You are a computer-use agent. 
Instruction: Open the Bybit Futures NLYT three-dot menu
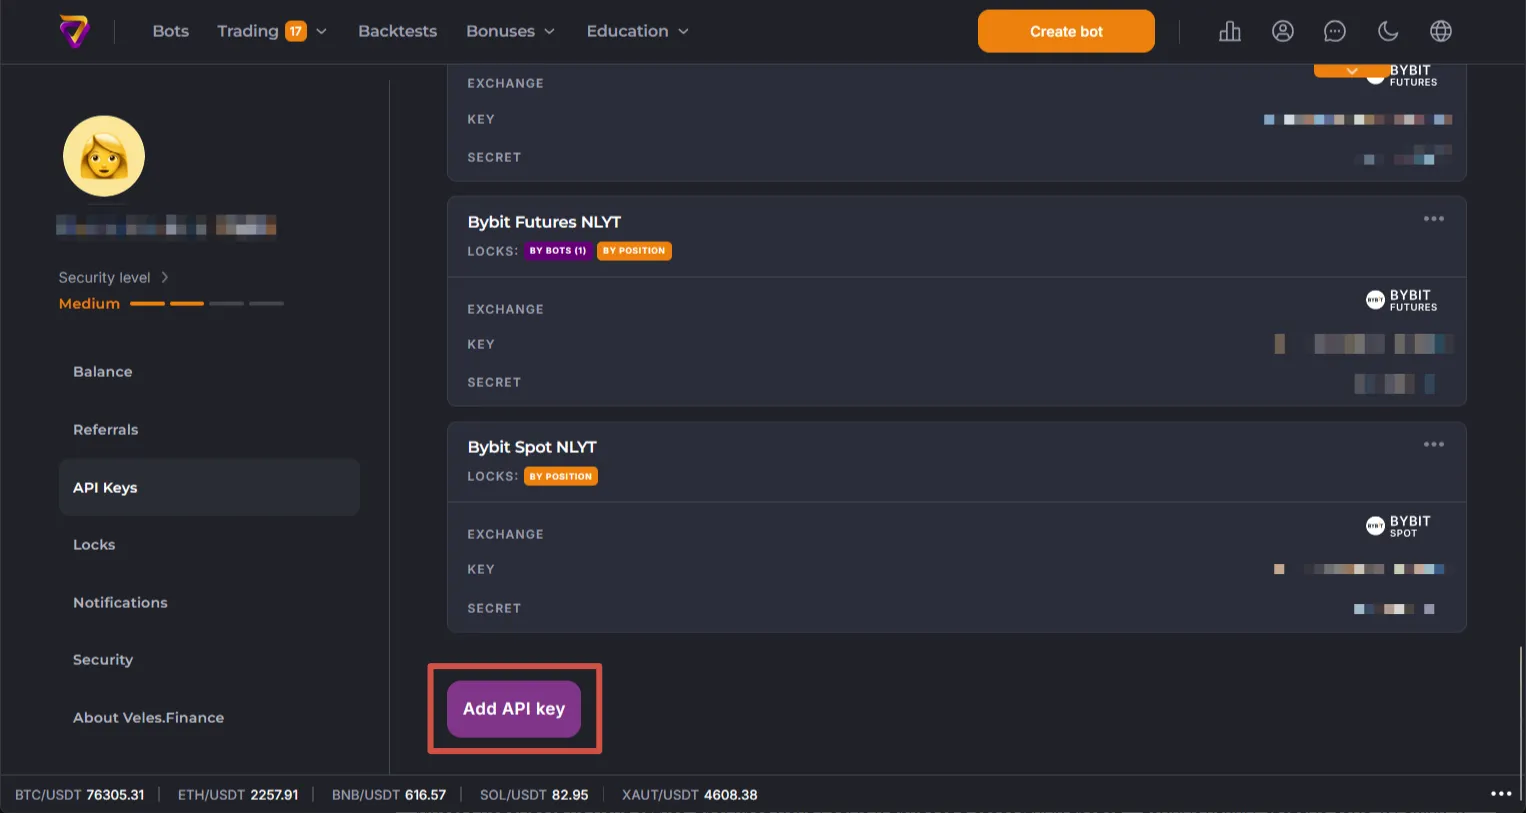click(1434, 218)
